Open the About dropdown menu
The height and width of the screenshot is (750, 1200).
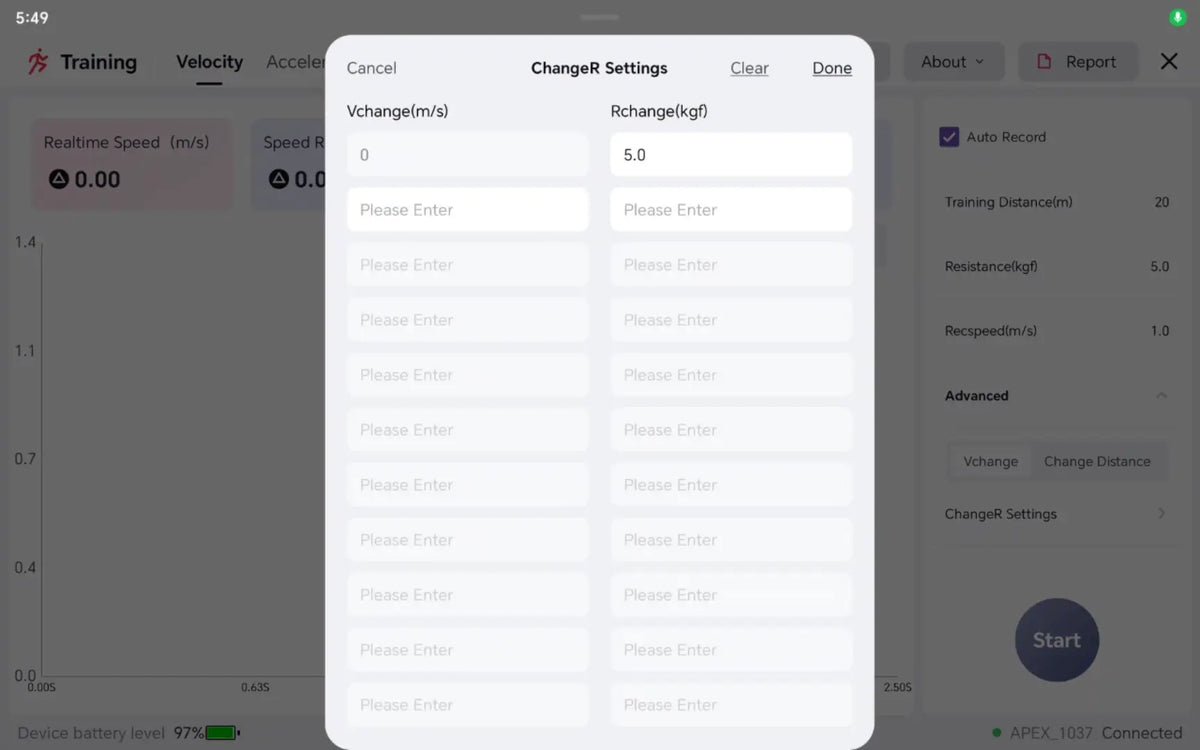point(952,62)
